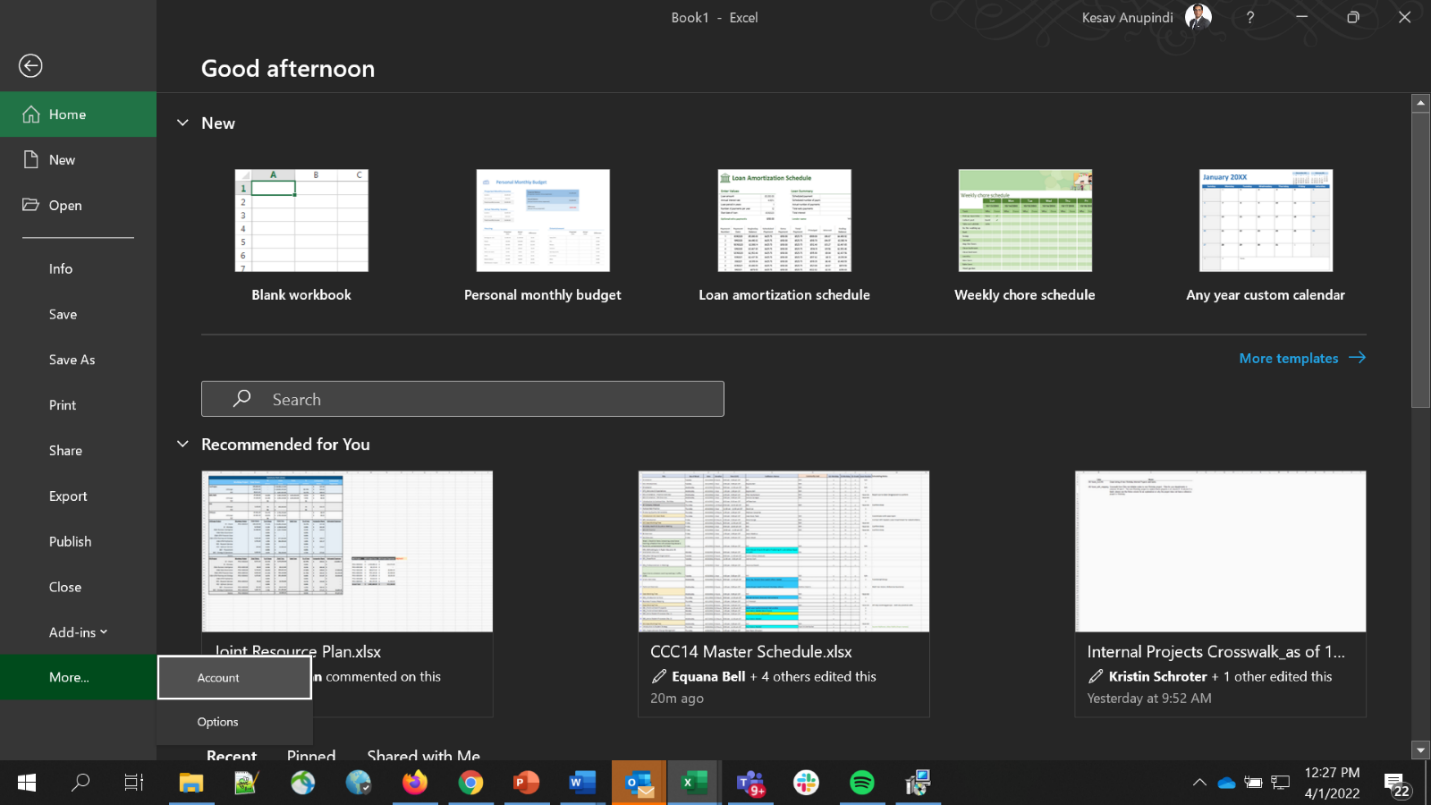1431x805 pixels.
Task: Click the scrollbar up arrow
Action: [x=1420, y=103]
